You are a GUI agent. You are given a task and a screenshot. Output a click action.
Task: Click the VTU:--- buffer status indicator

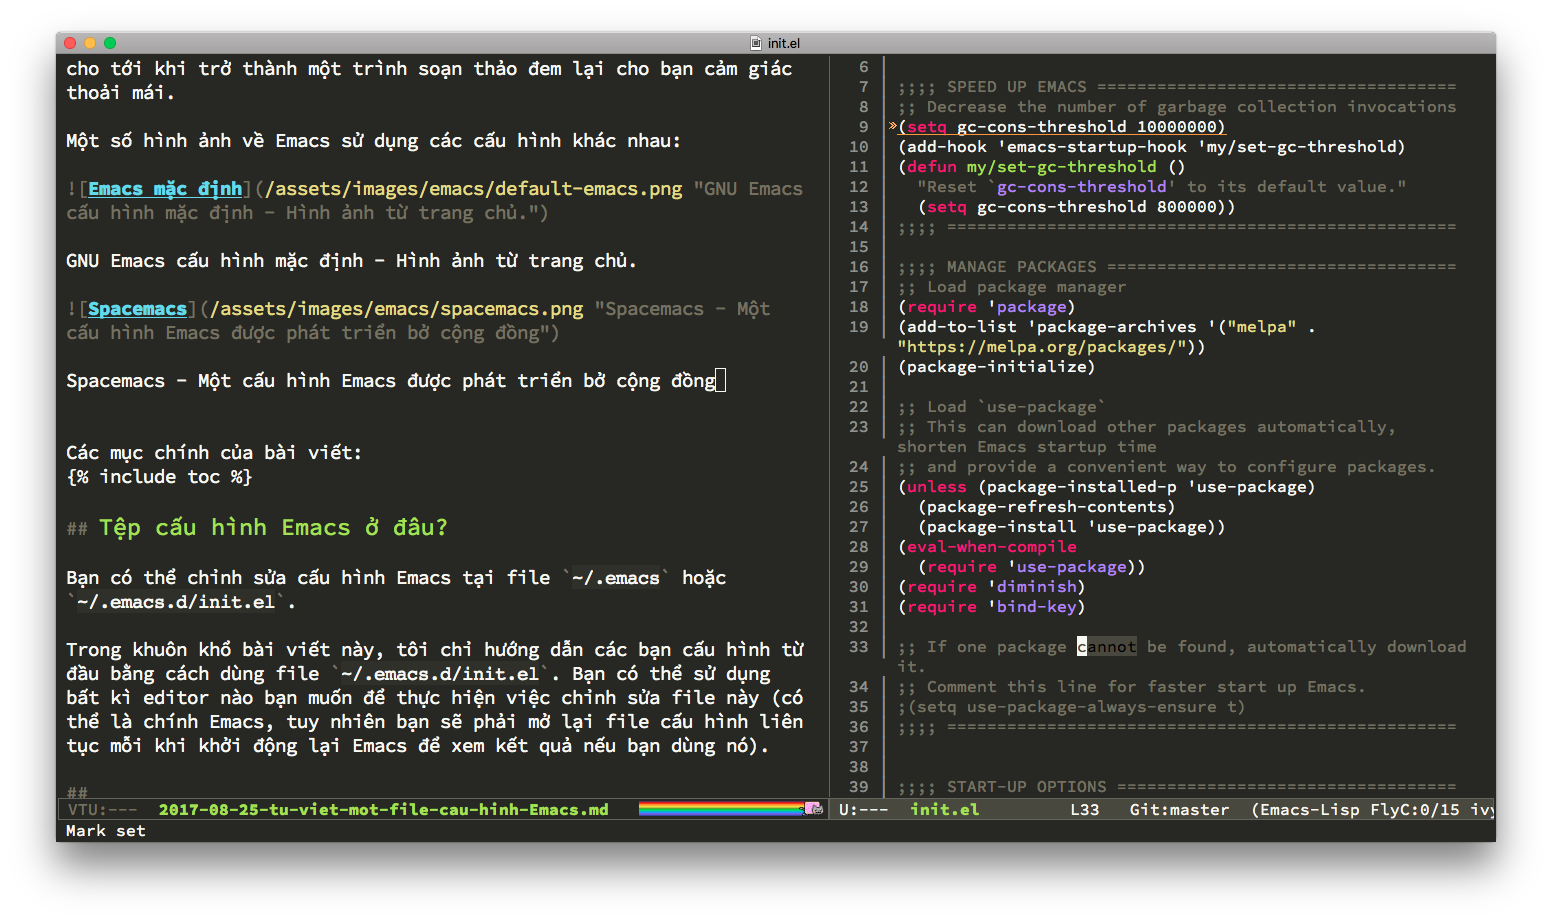point(102,810)
